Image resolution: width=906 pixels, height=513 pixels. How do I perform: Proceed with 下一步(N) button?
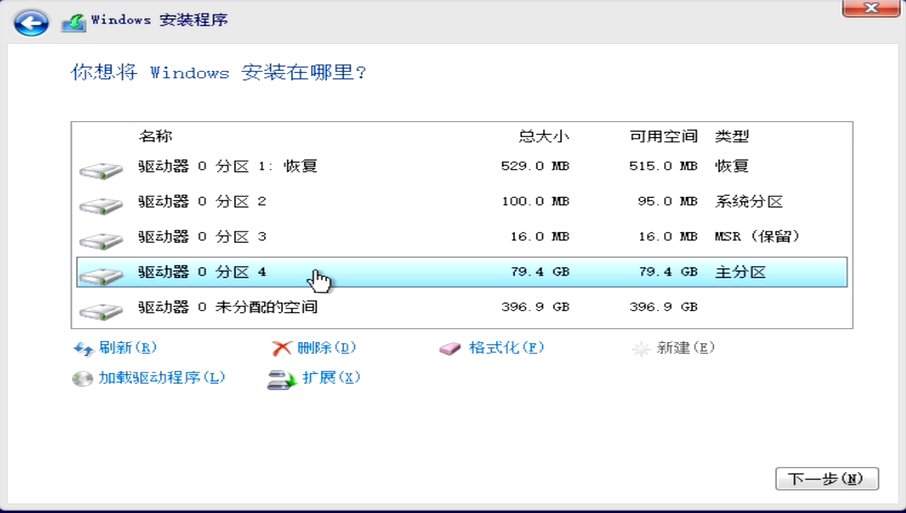click(x=827, y=479)
